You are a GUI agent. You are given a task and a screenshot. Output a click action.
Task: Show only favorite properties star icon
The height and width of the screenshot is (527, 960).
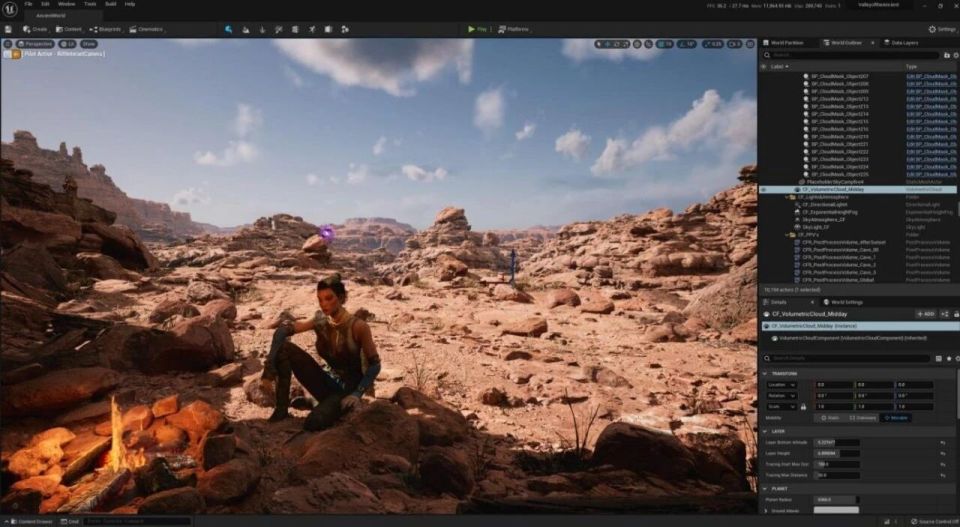949,359
